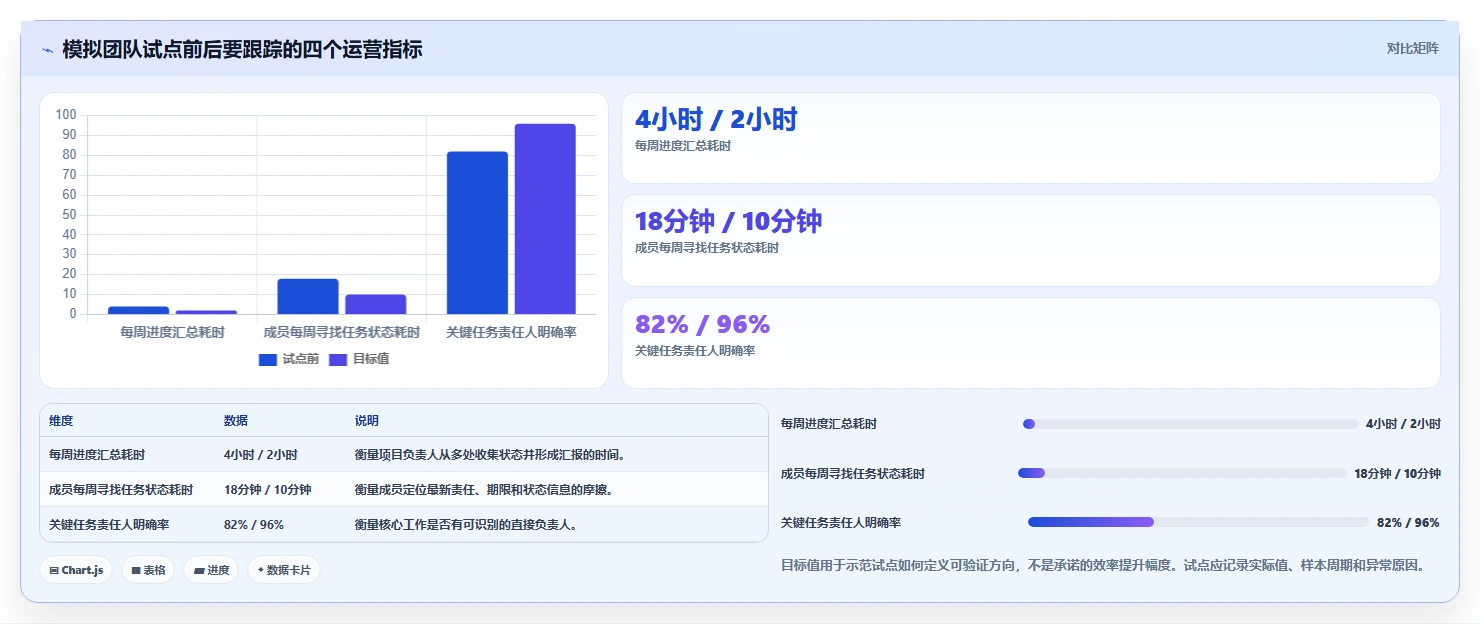Click table cell 18分钟 / 10分钟 in 数据 column

tap(267, 490)
